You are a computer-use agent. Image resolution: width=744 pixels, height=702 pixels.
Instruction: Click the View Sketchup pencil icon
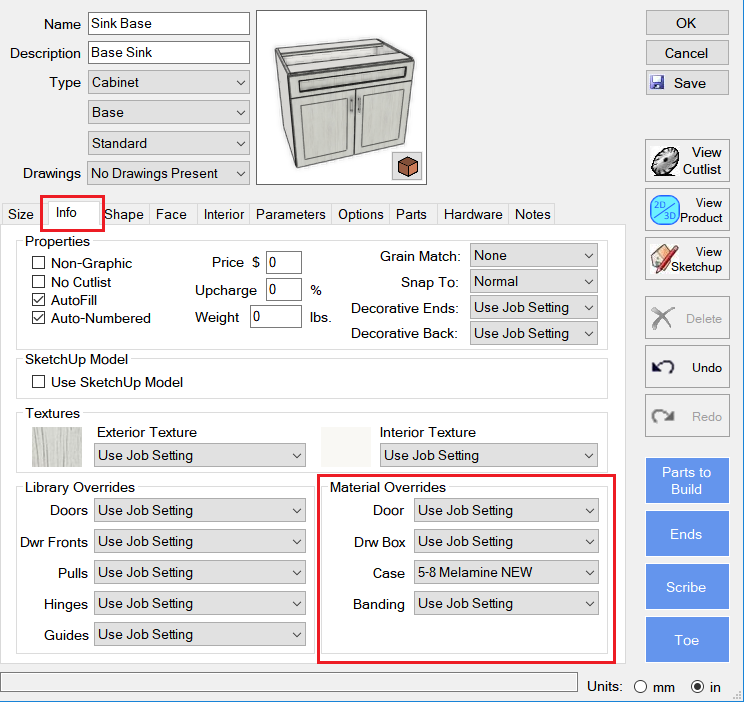[x=664, y=259]
